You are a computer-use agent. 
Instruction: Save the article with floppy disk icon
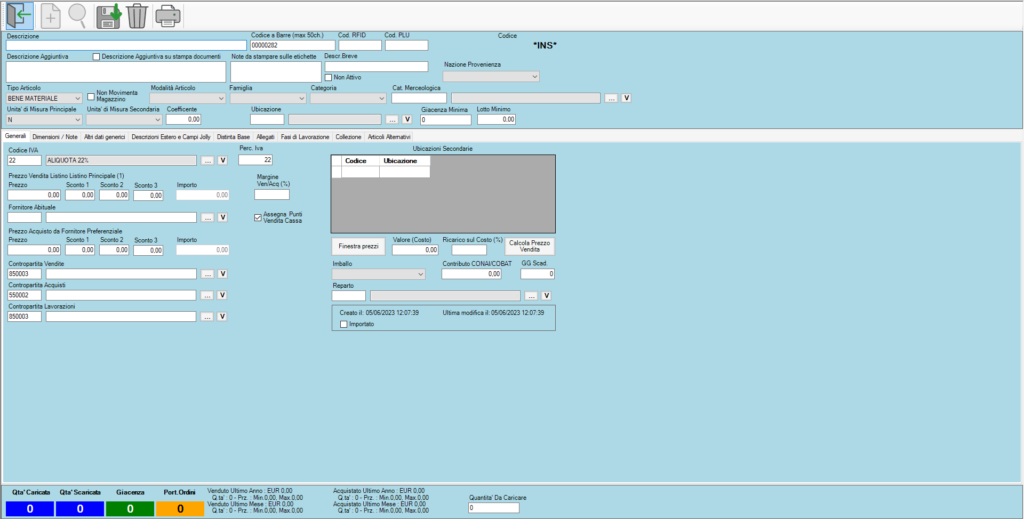108,16
